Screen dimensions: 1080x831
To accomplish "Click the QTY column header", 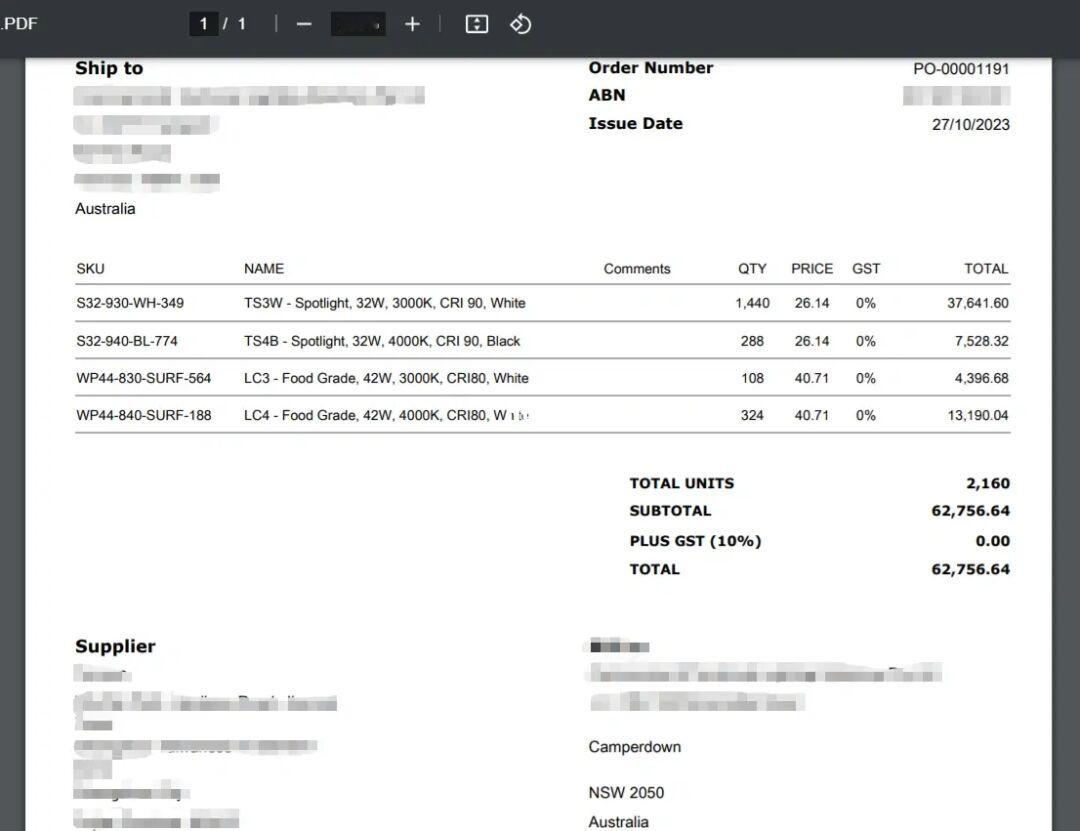I will [752, 269].
